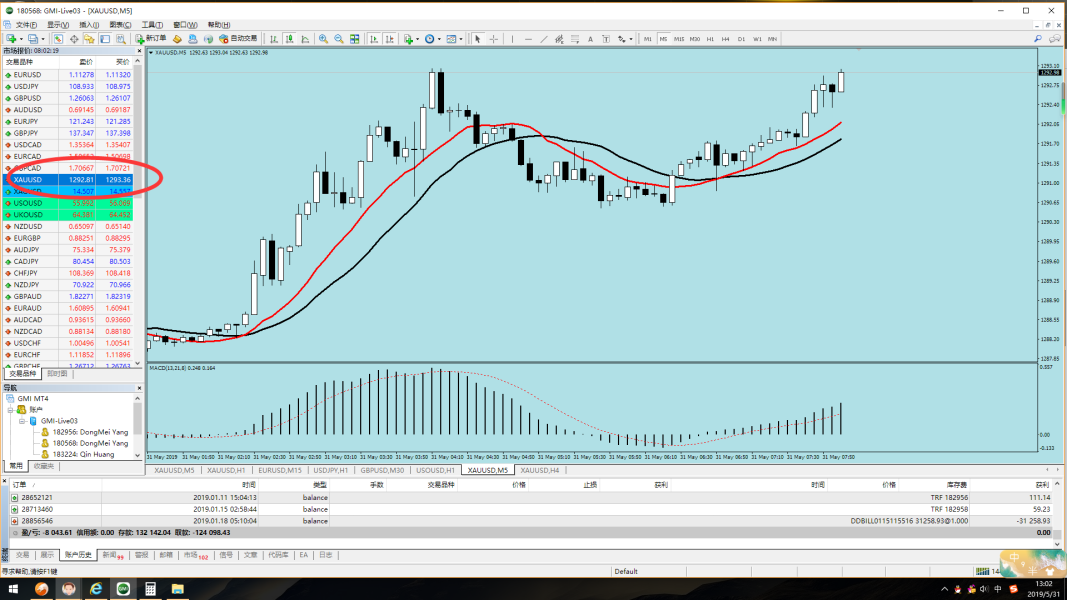Open the 插入 (Insert) menu

pyautogui.click(x=88, y=24)
